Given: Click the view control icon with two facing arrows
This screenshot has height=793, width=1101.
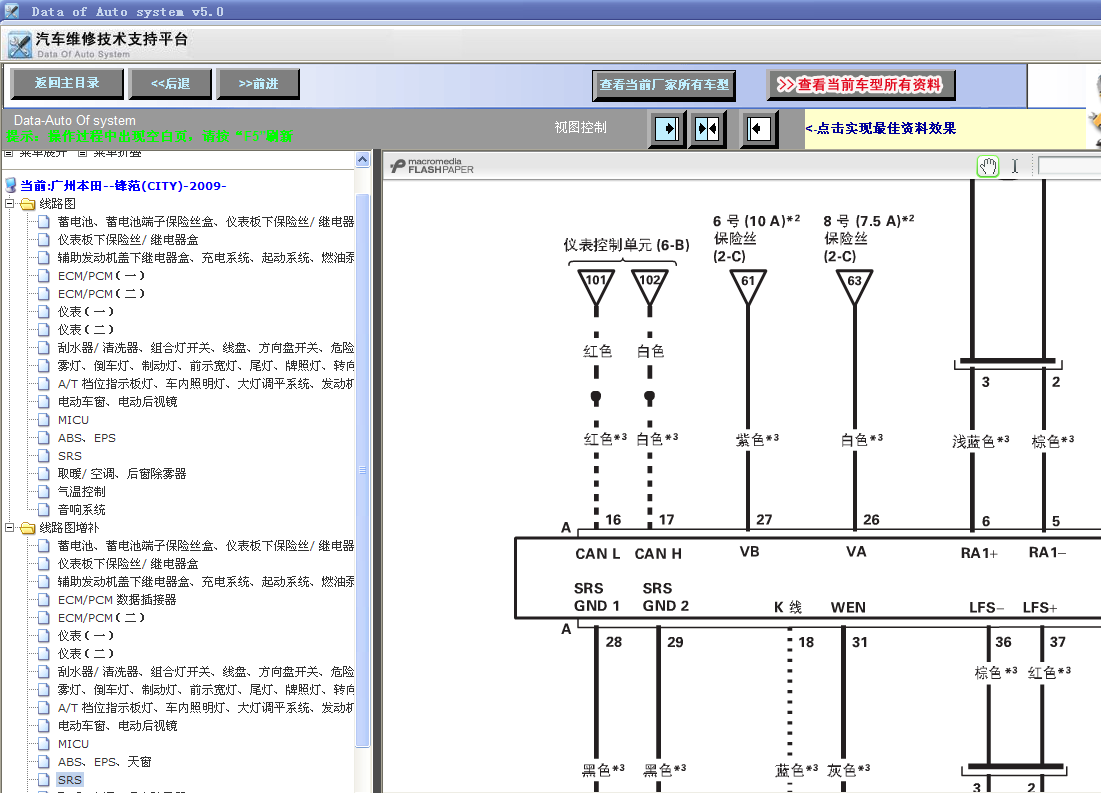Looking at the screenshot, I should (x=707, y=129).
